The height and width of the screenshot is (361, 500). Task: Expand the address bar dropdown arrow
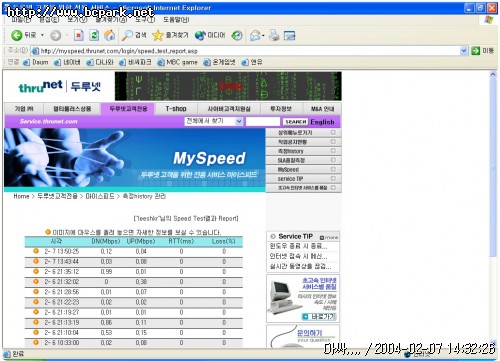[x=464, y=51]
